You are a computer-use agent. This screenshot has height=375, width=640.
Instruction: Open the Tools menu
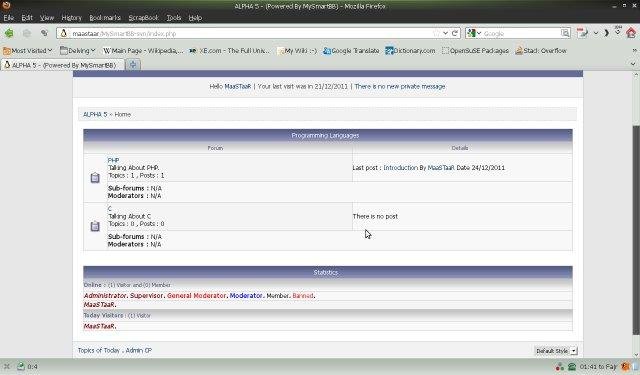173,18
